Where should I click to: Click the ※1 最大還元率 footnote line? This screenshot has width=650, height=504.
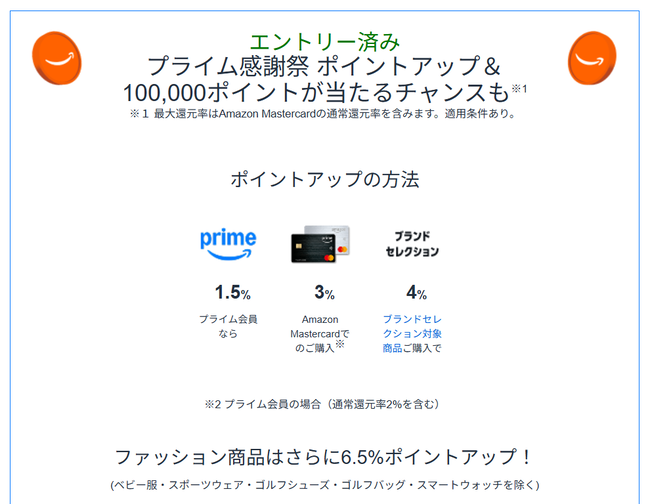[323, 114]
